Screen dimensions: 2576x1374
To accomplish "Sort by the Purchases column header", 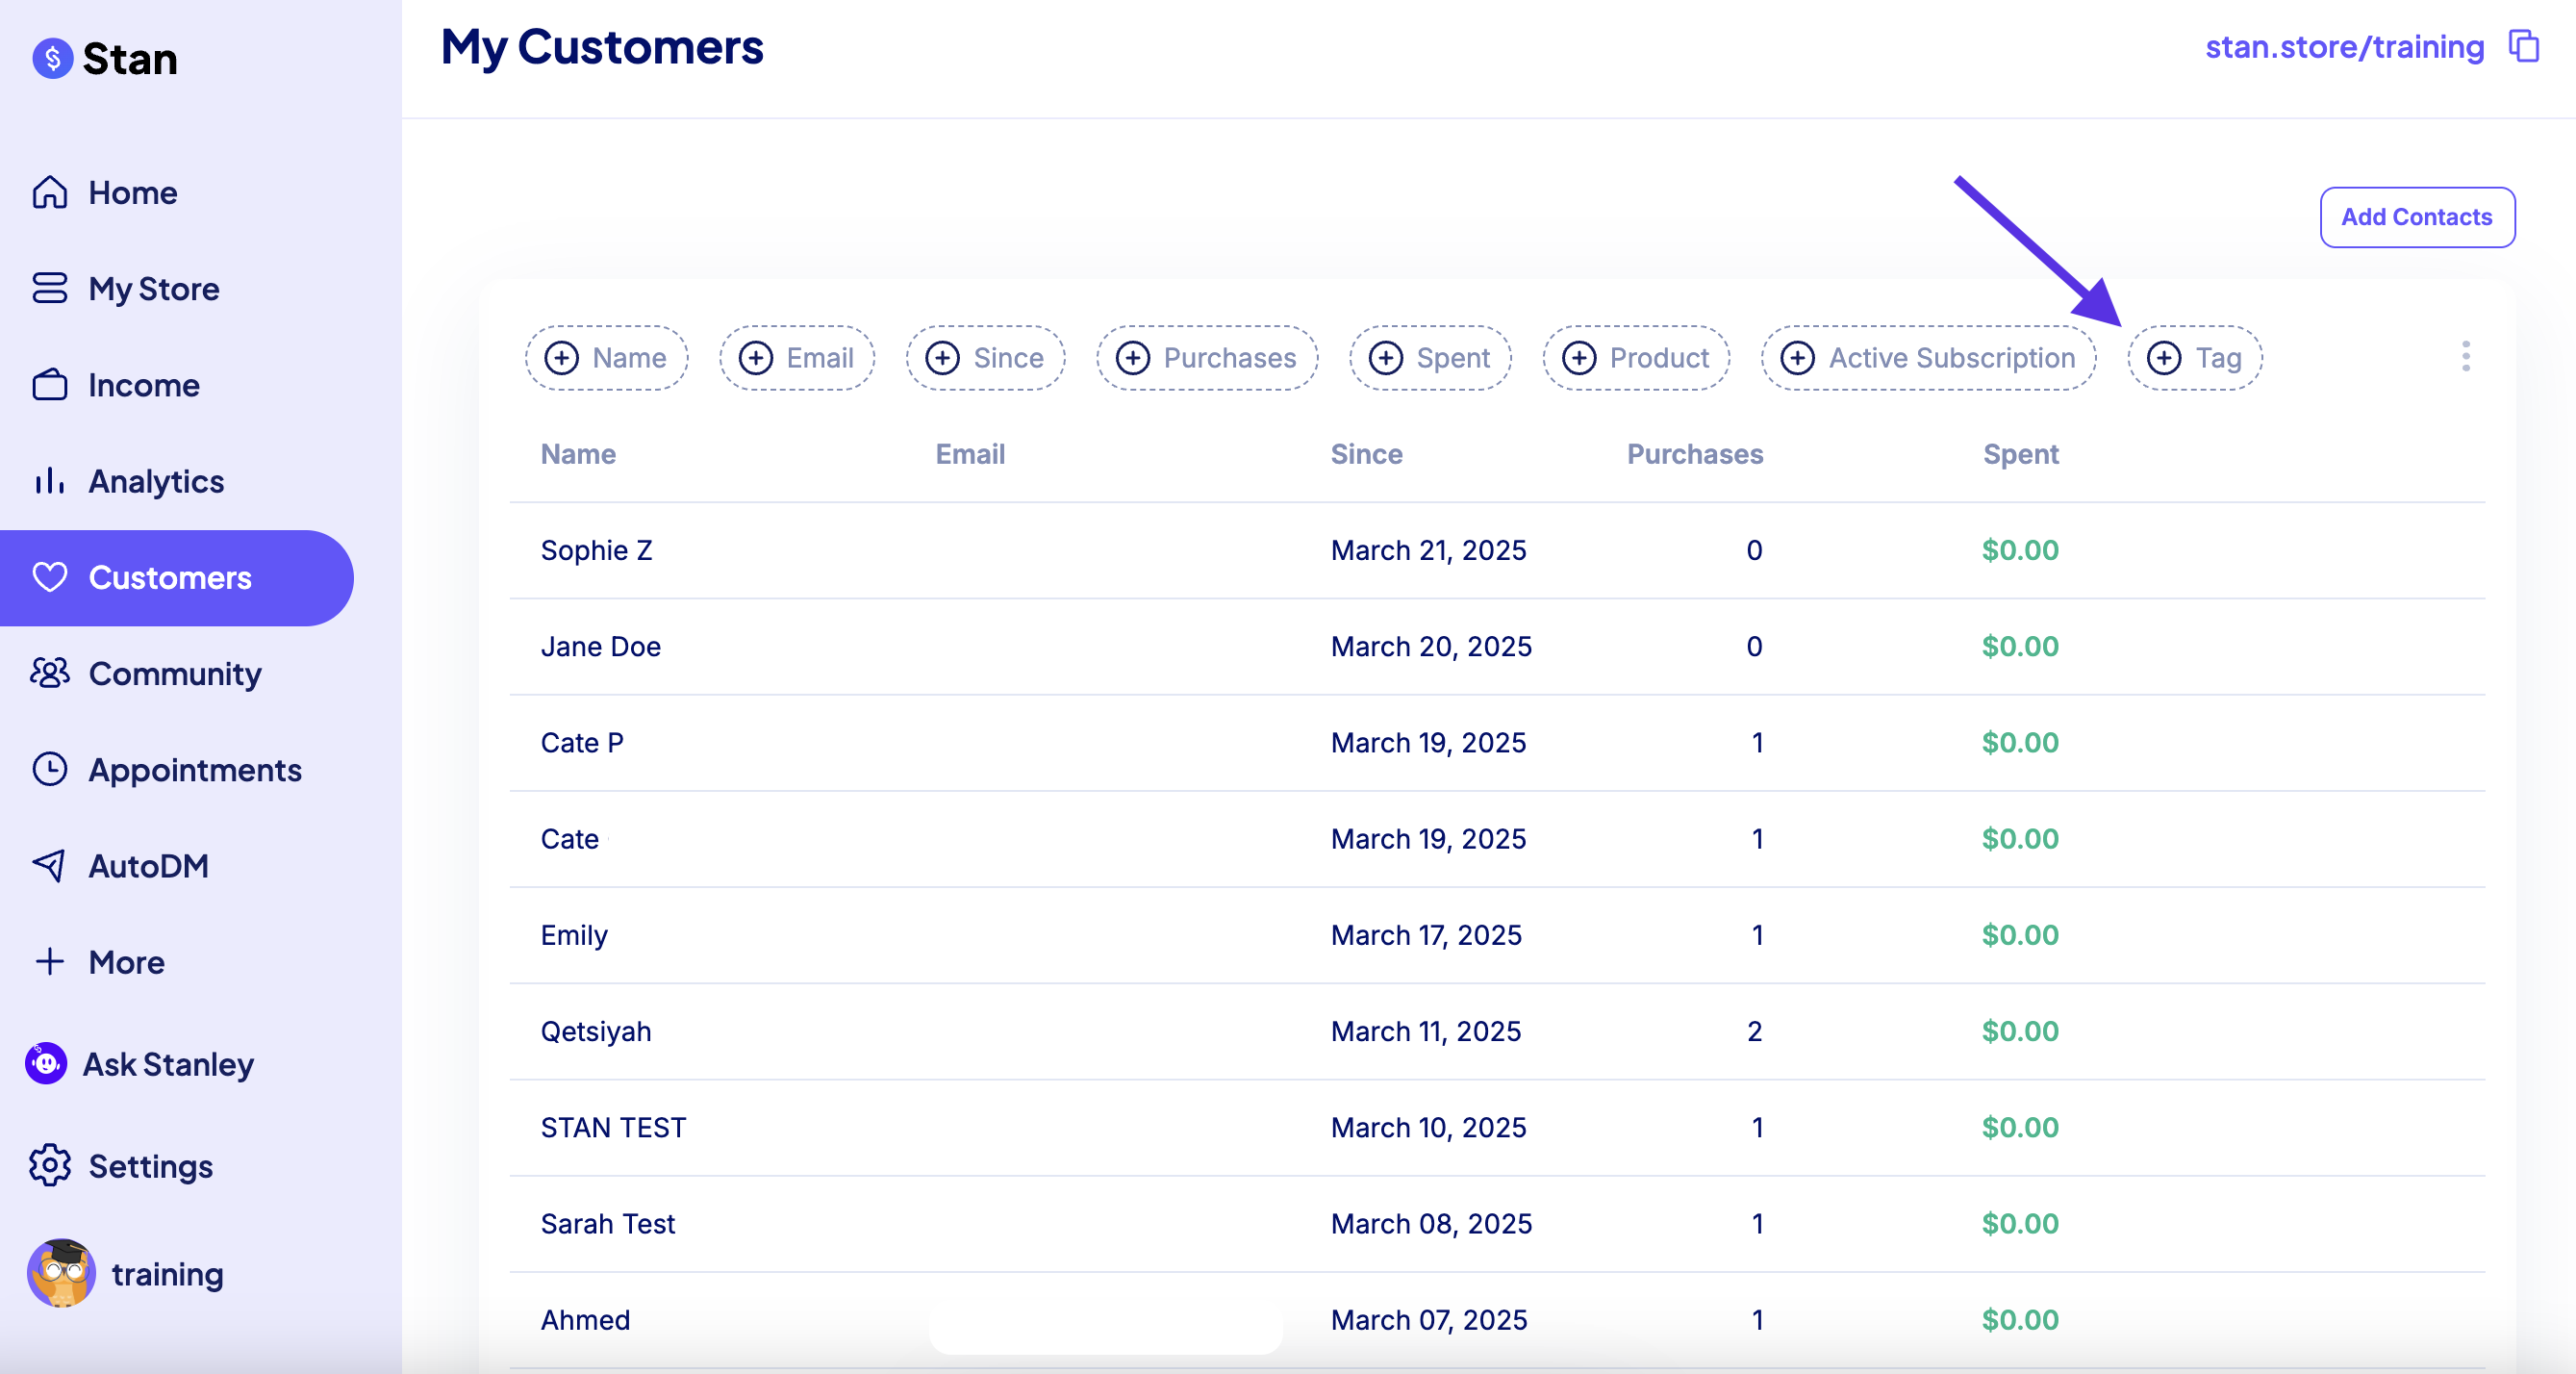I will click(1695, 454).
